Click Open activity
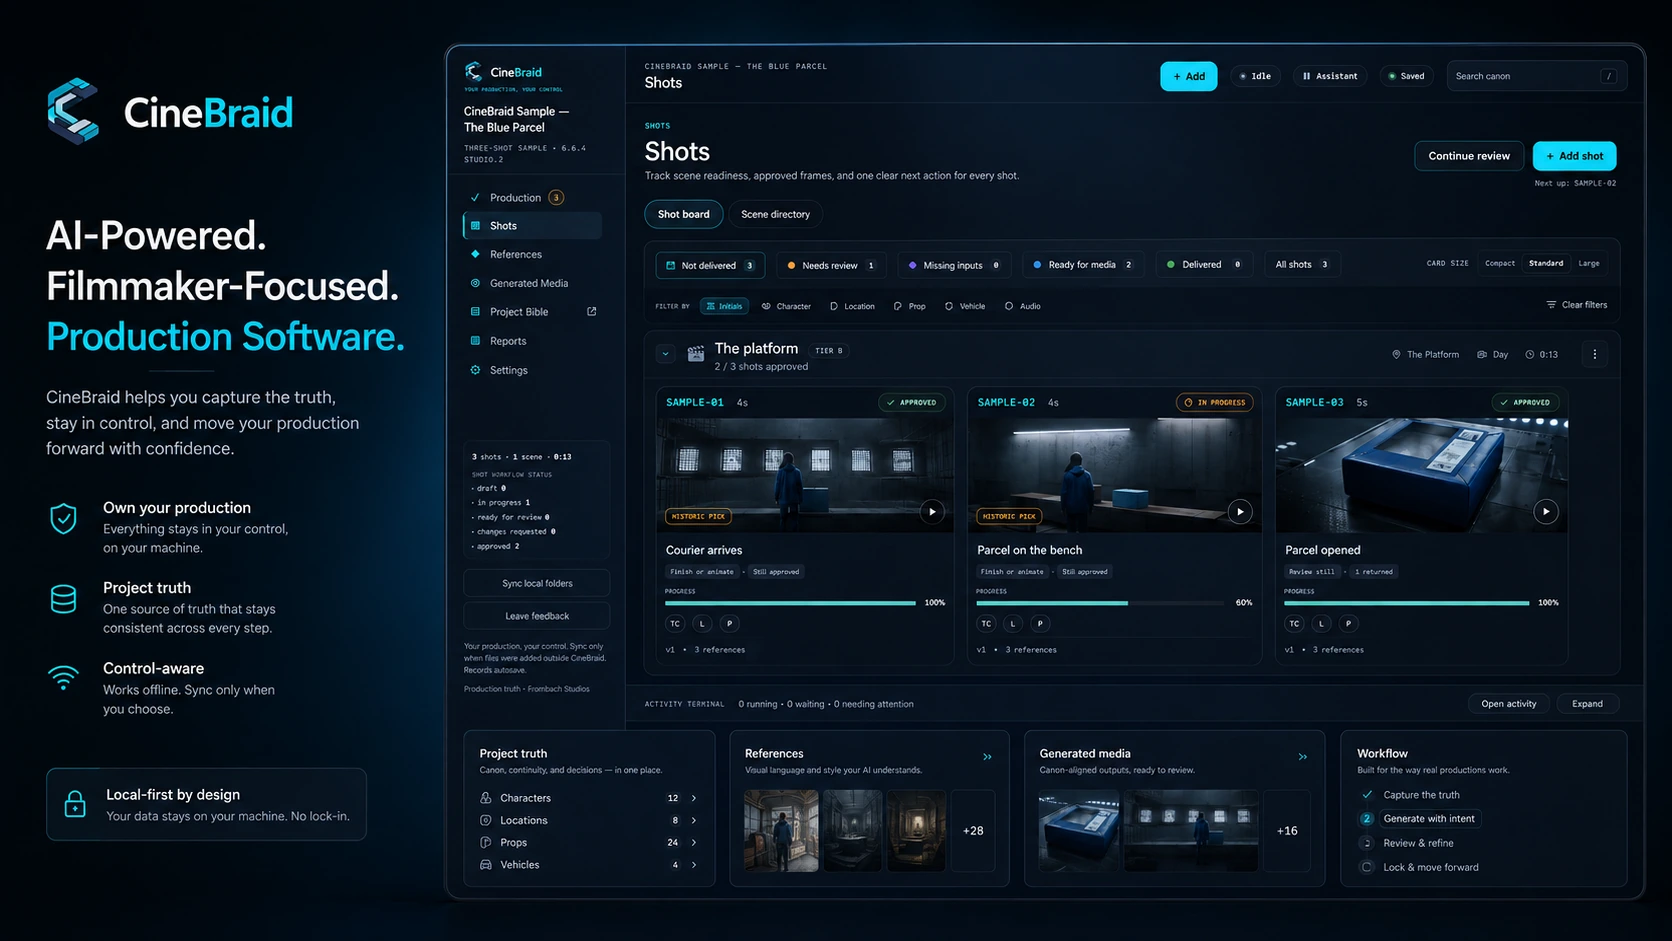 (x=1509, y=704)
